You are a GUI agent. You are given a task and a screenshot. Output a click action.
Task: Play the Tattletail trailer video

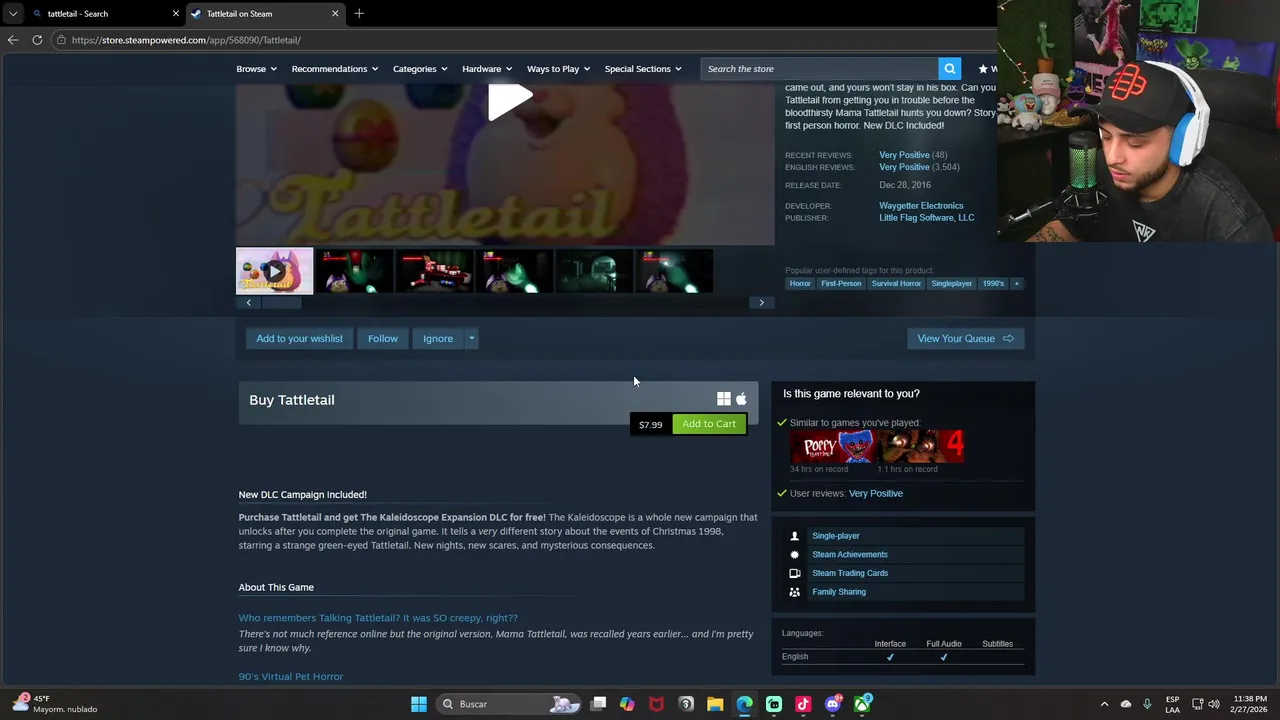(510, 101)
